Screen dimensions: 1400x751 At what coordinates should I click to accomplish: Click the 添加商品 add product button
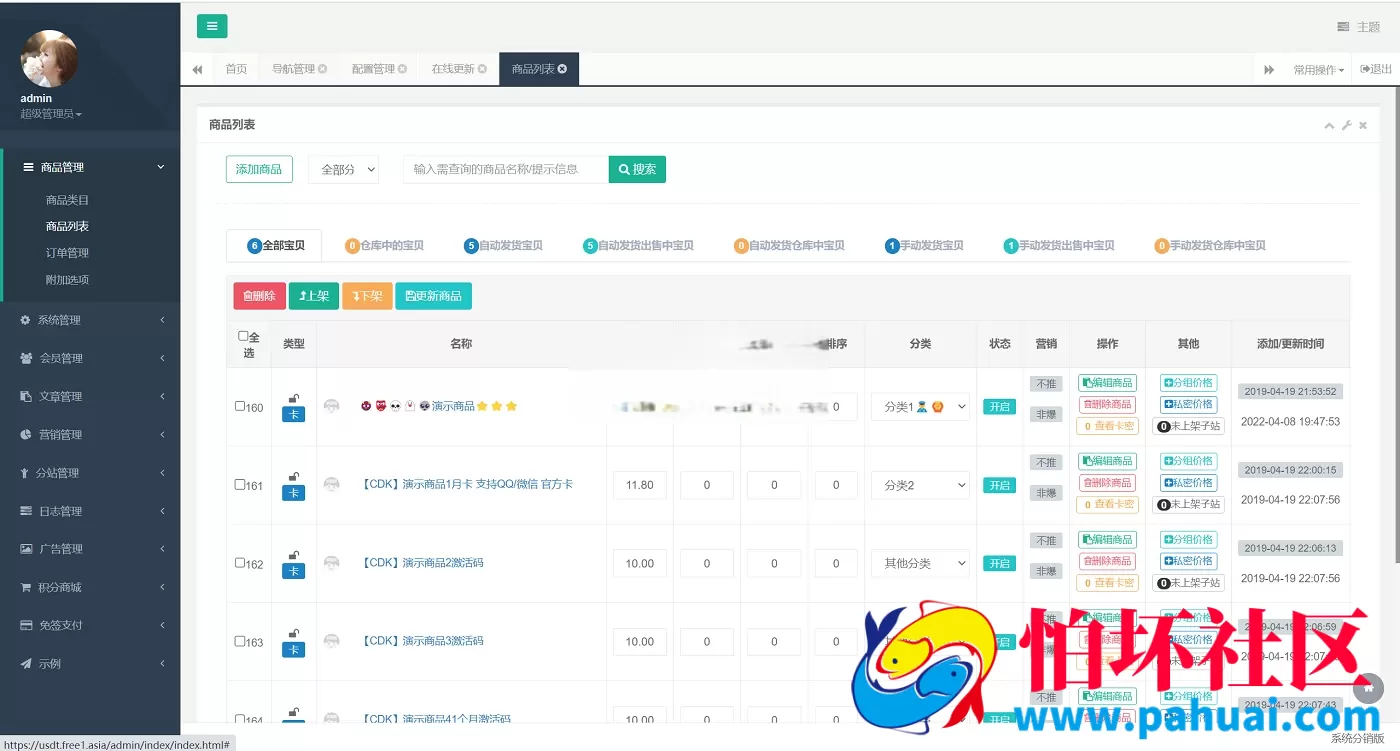[259, 169]
